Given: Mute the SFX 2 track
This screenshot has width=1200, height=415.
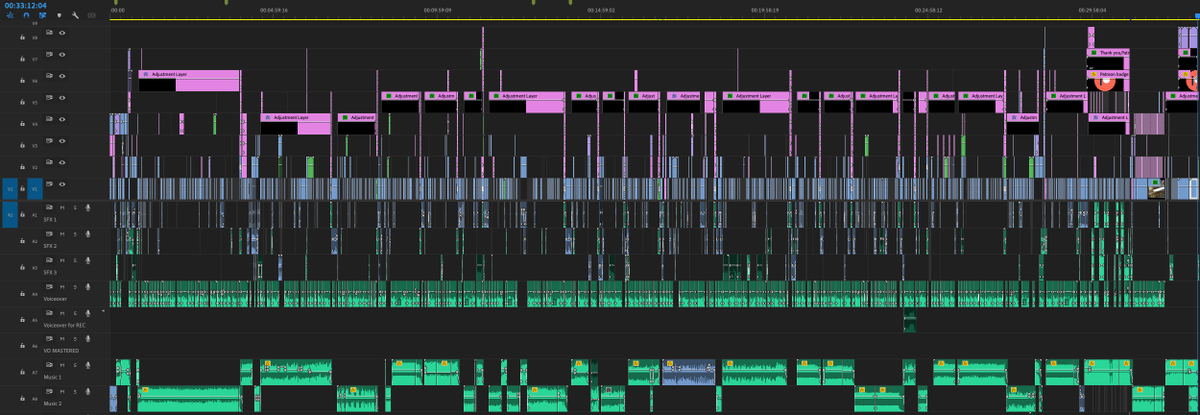Looking at the screenshot, I should click(x=62, y=234).
